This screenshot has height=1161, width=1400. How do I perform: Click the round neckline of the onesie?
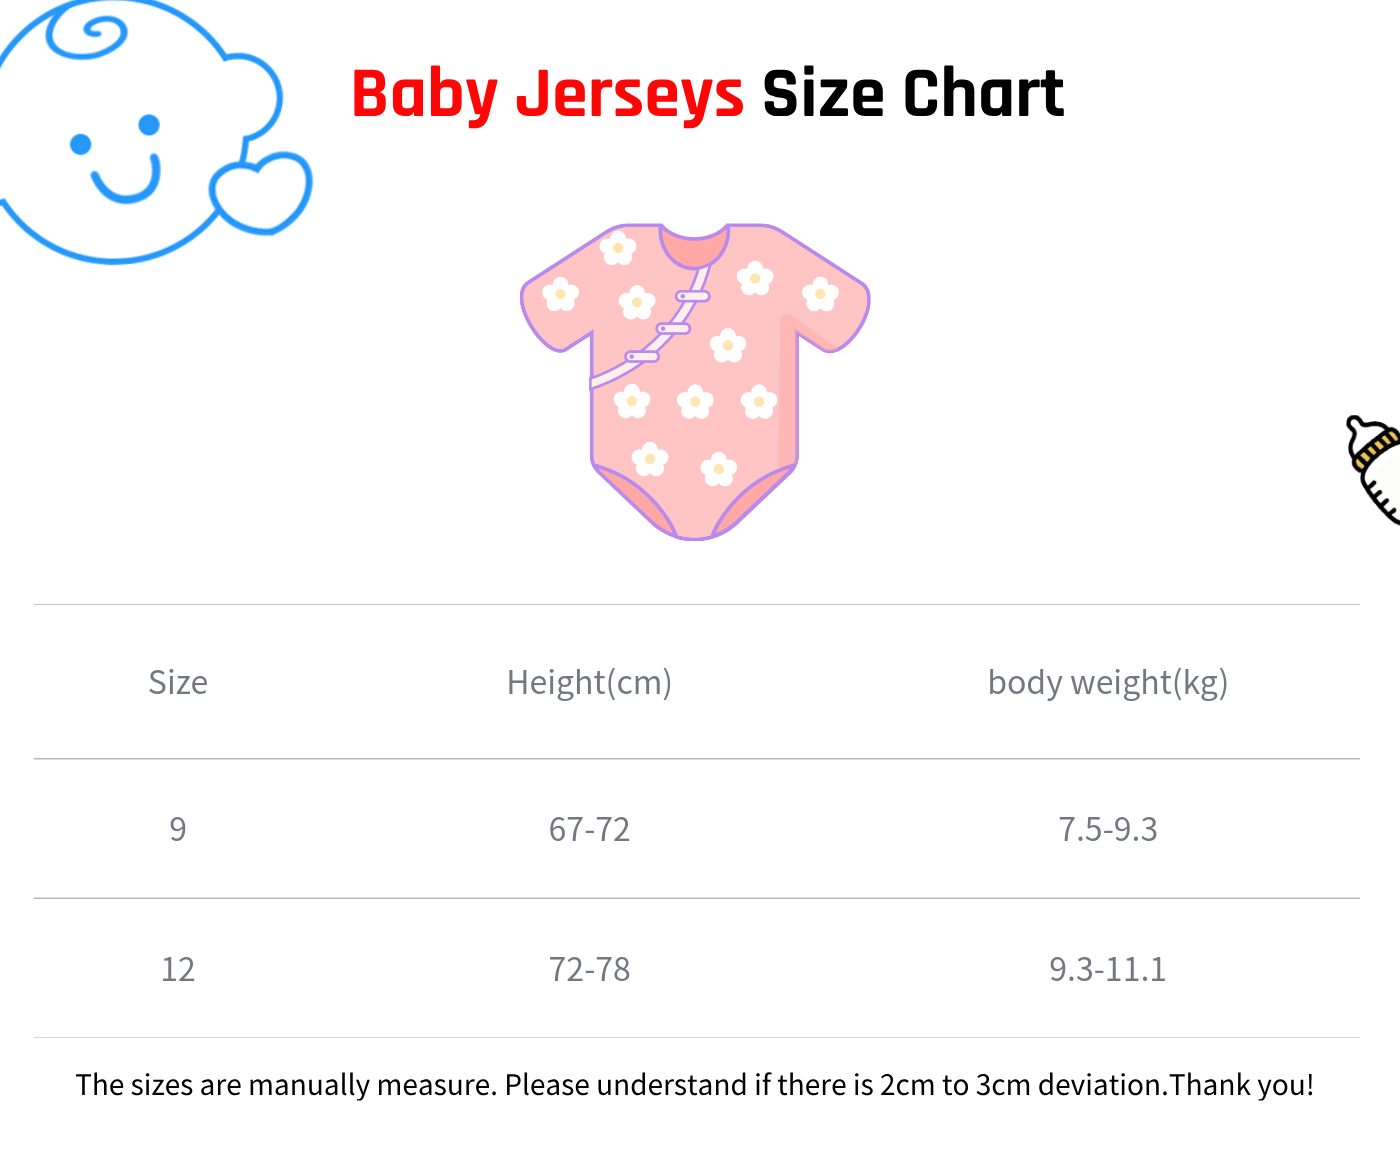coord(694,244)
